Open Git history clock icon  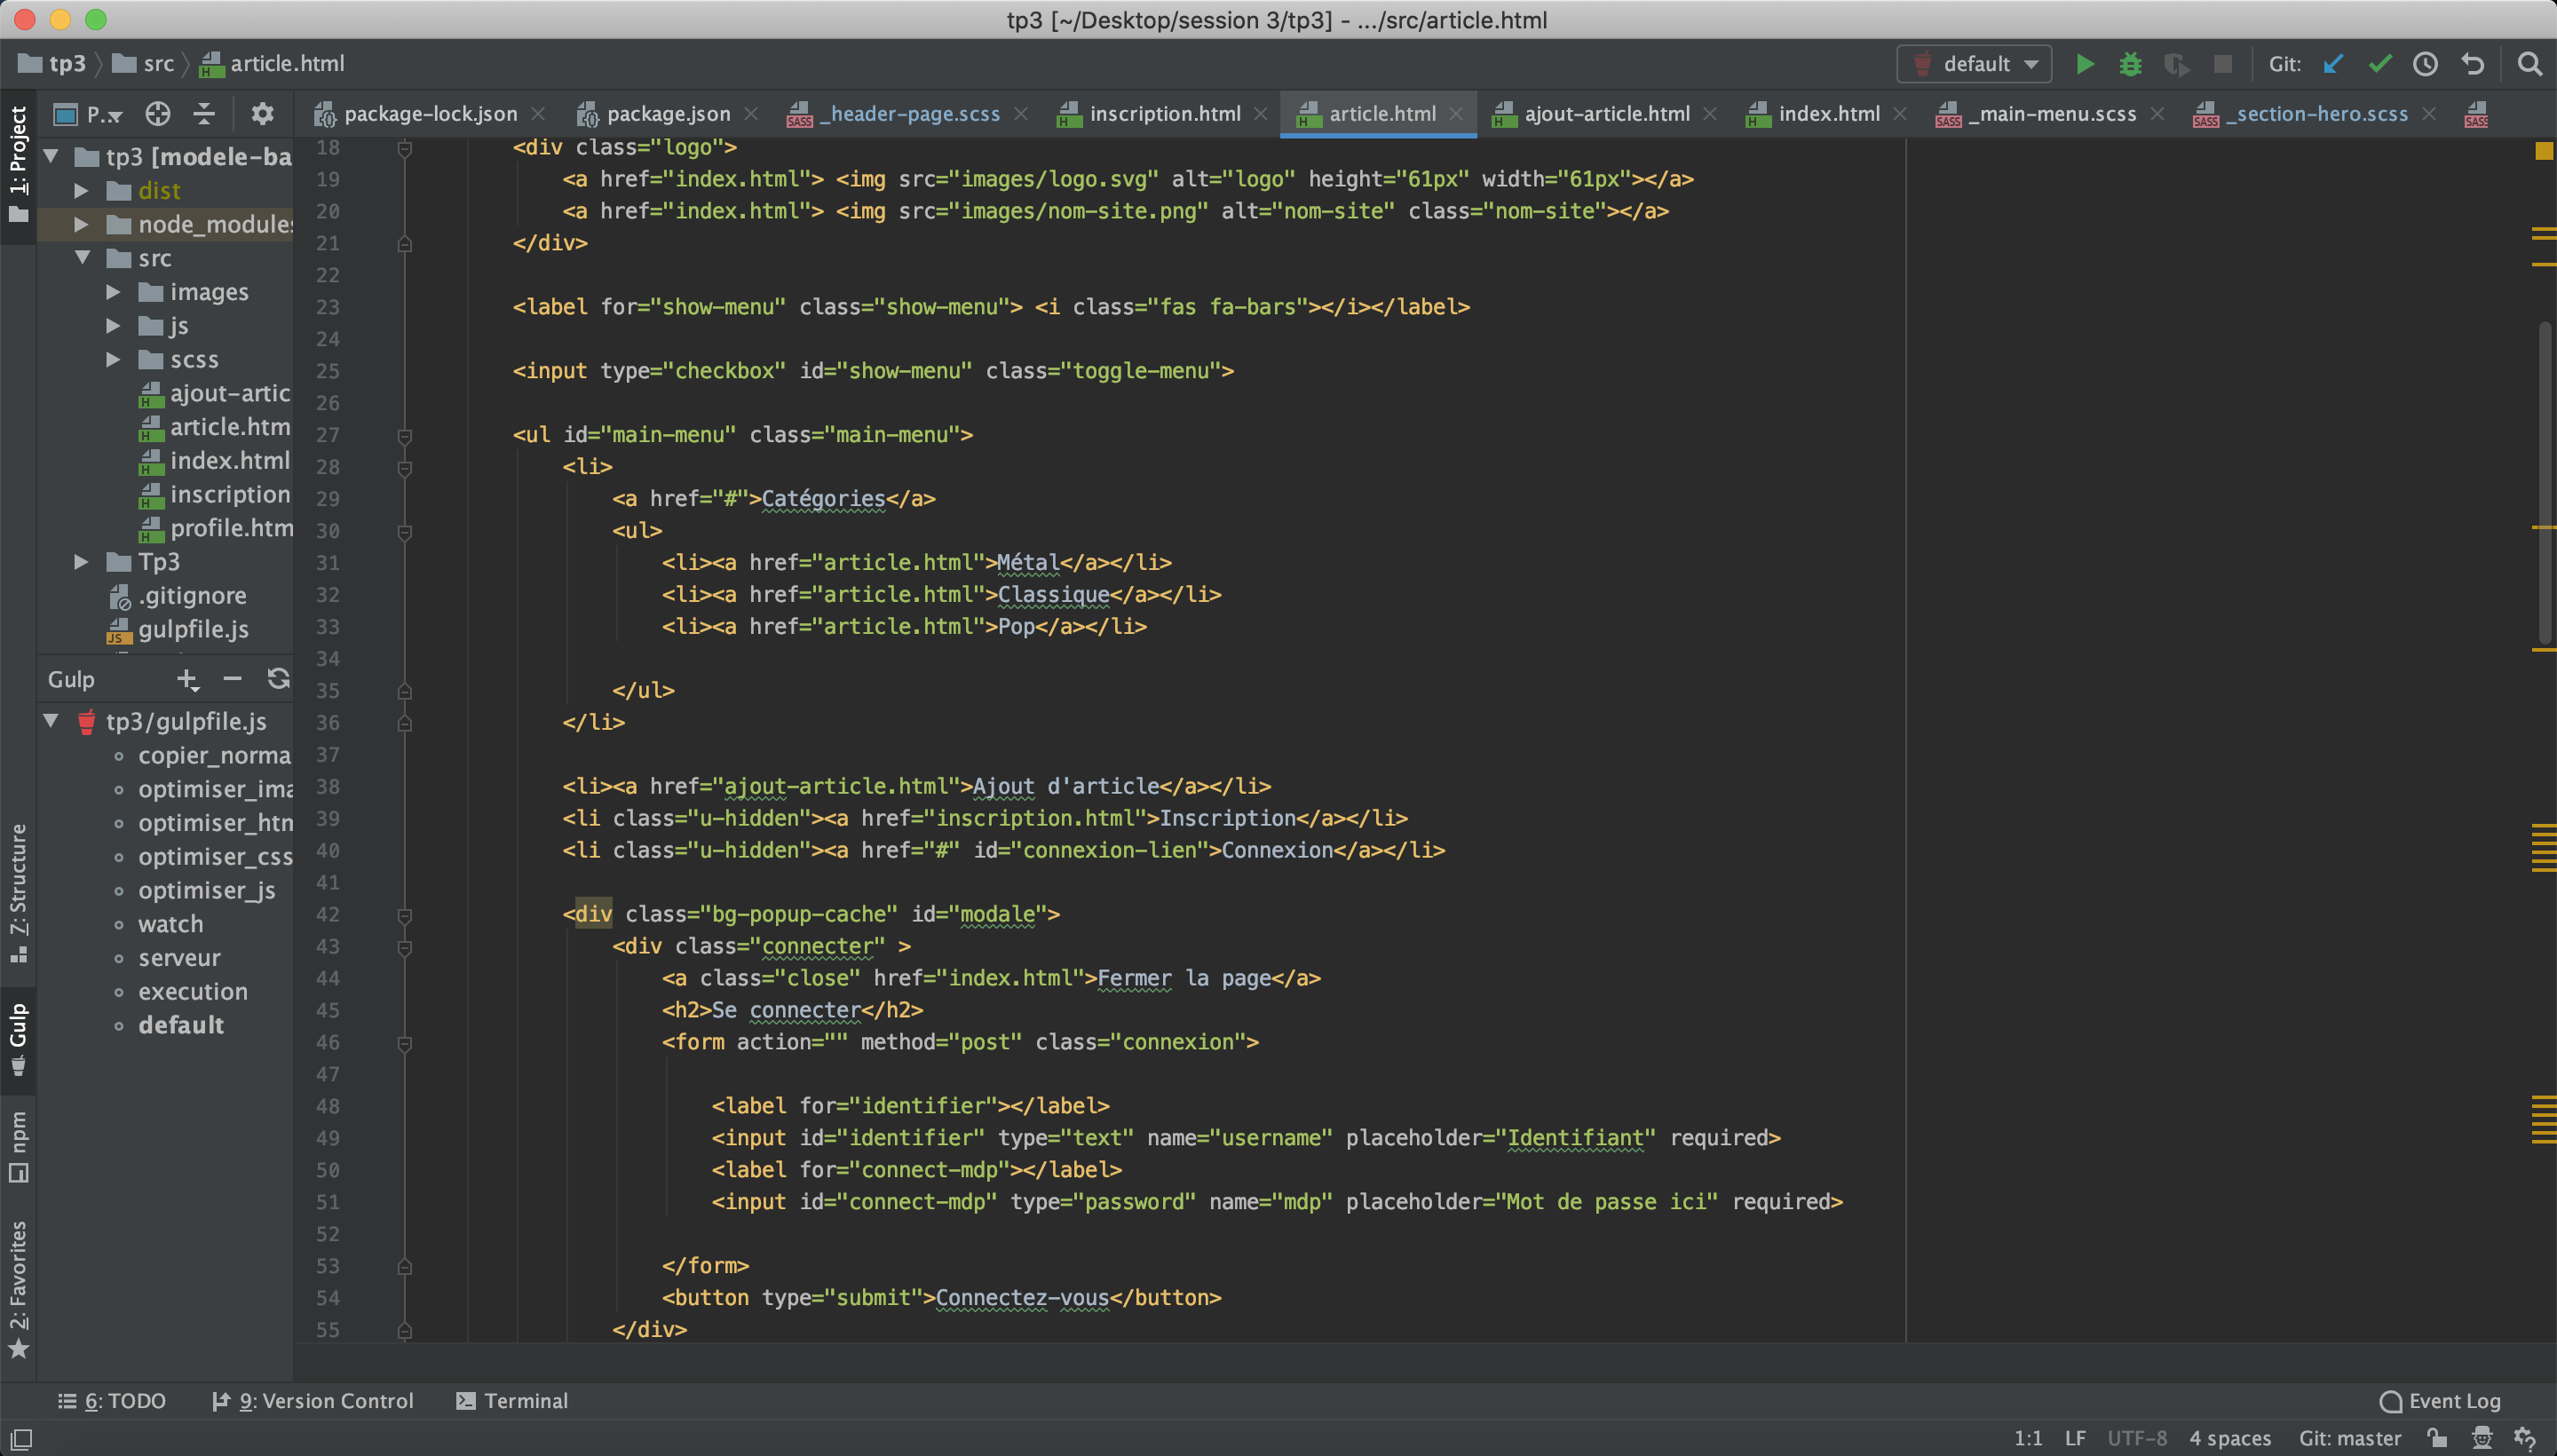[x=2425, y=64]
